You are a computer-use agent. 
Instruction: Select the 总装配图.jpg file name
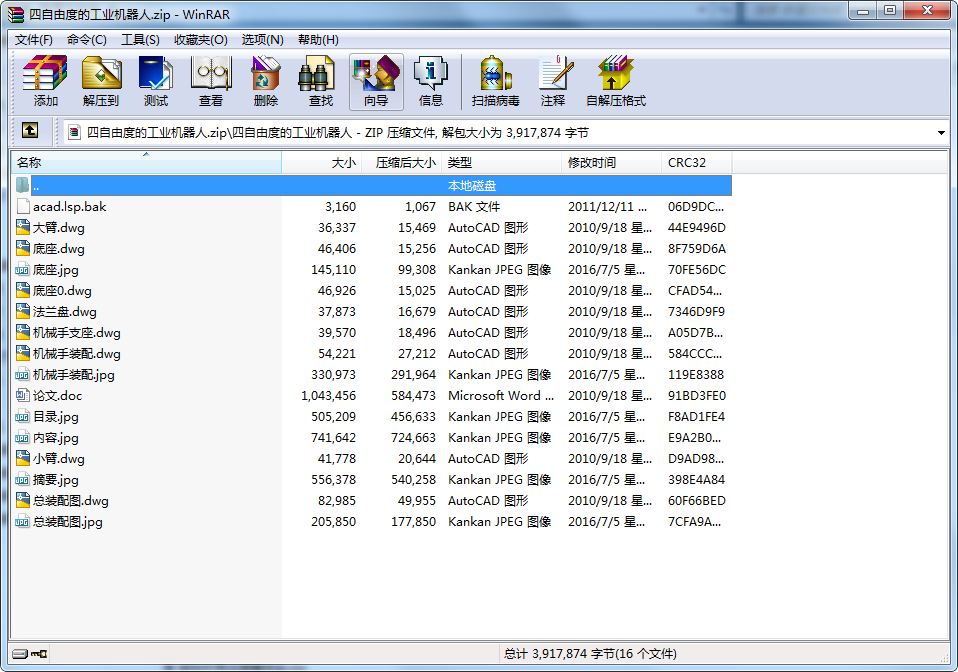[68, 522]
